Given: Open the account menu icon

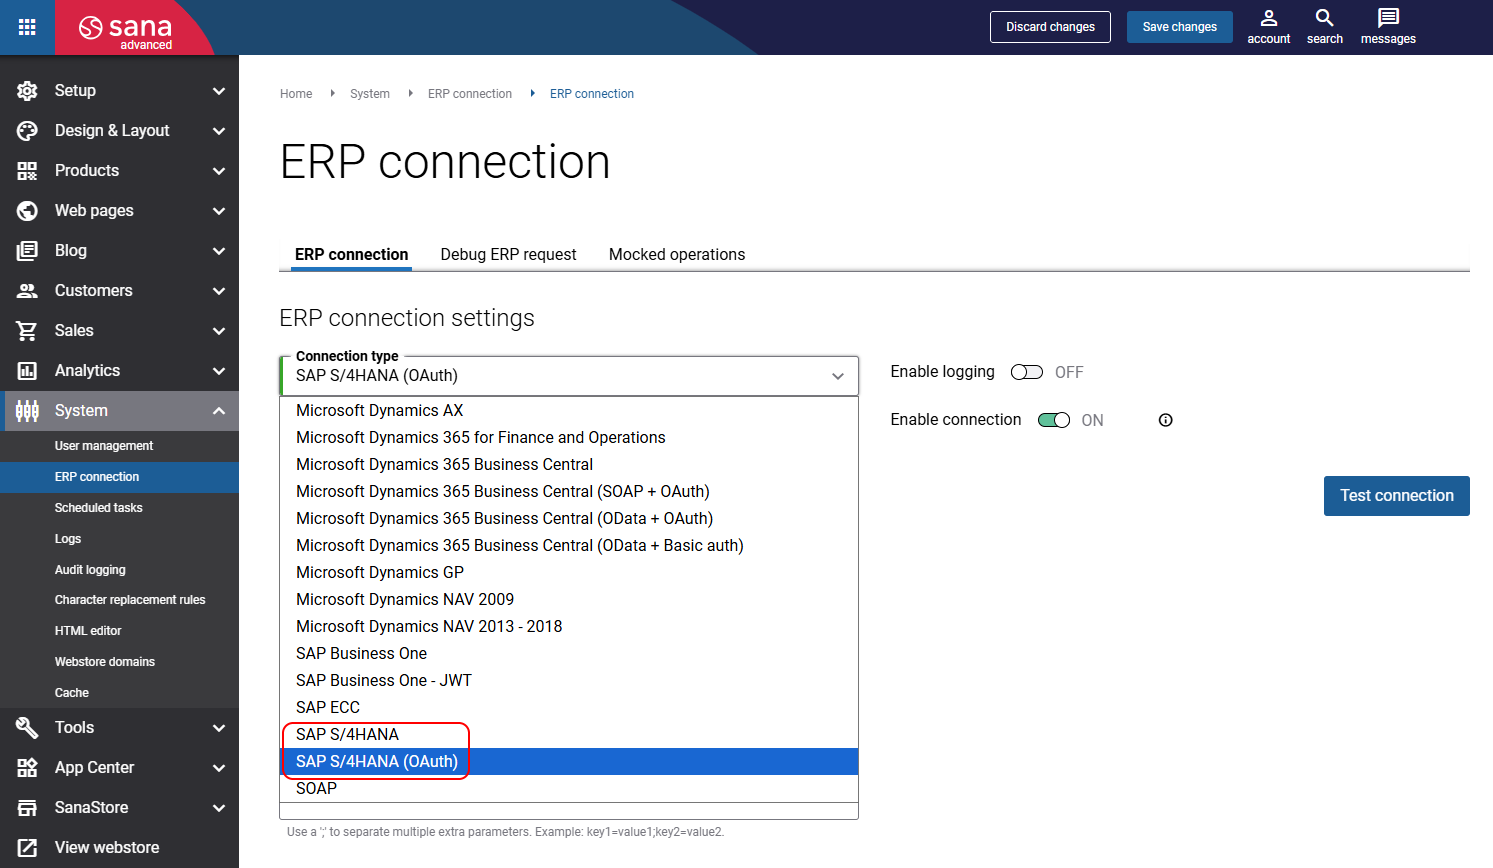Looking at the screenshot, I should (1269, 18).
